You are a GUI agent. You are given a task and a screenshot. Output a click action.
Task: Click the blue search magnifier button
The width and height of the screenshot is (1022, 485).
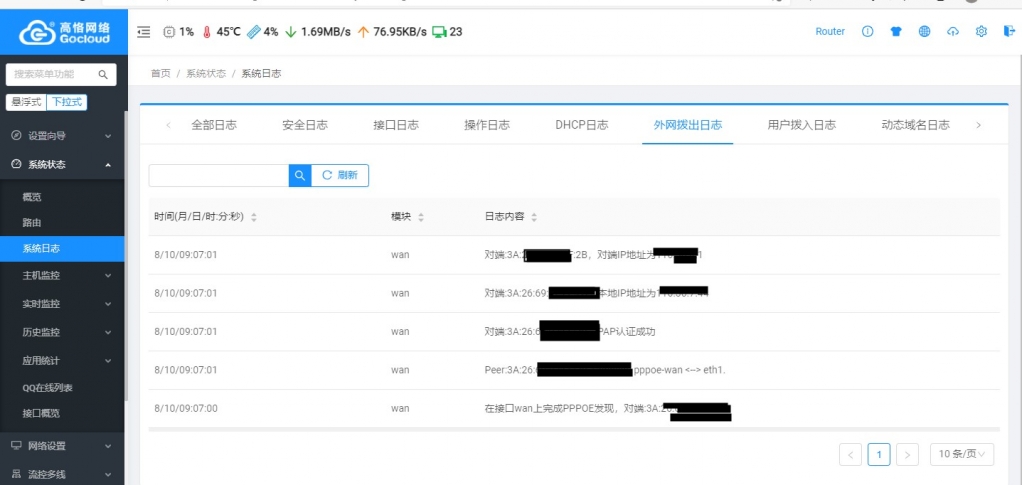click(300, 175)
